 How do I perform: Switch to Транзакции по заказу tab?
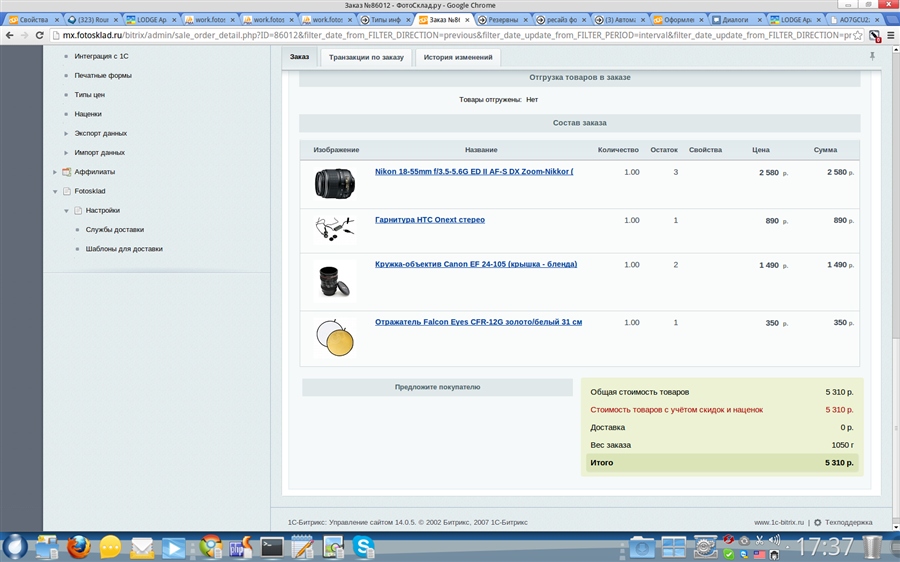pos(366,57)
